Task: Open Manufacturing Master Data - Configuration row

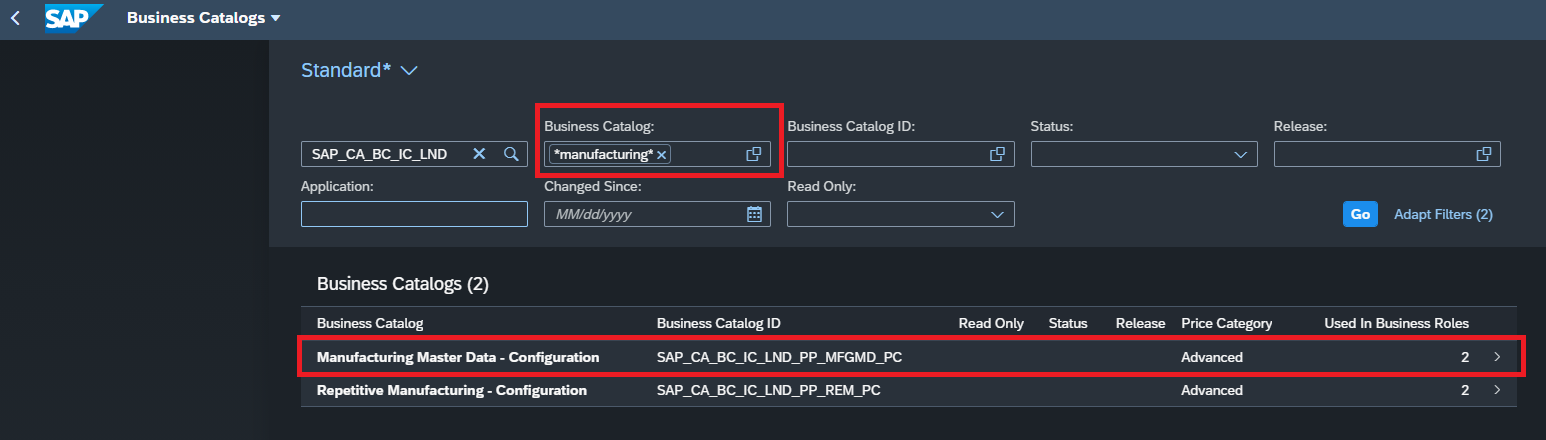Action: click(x=909, y=357)
